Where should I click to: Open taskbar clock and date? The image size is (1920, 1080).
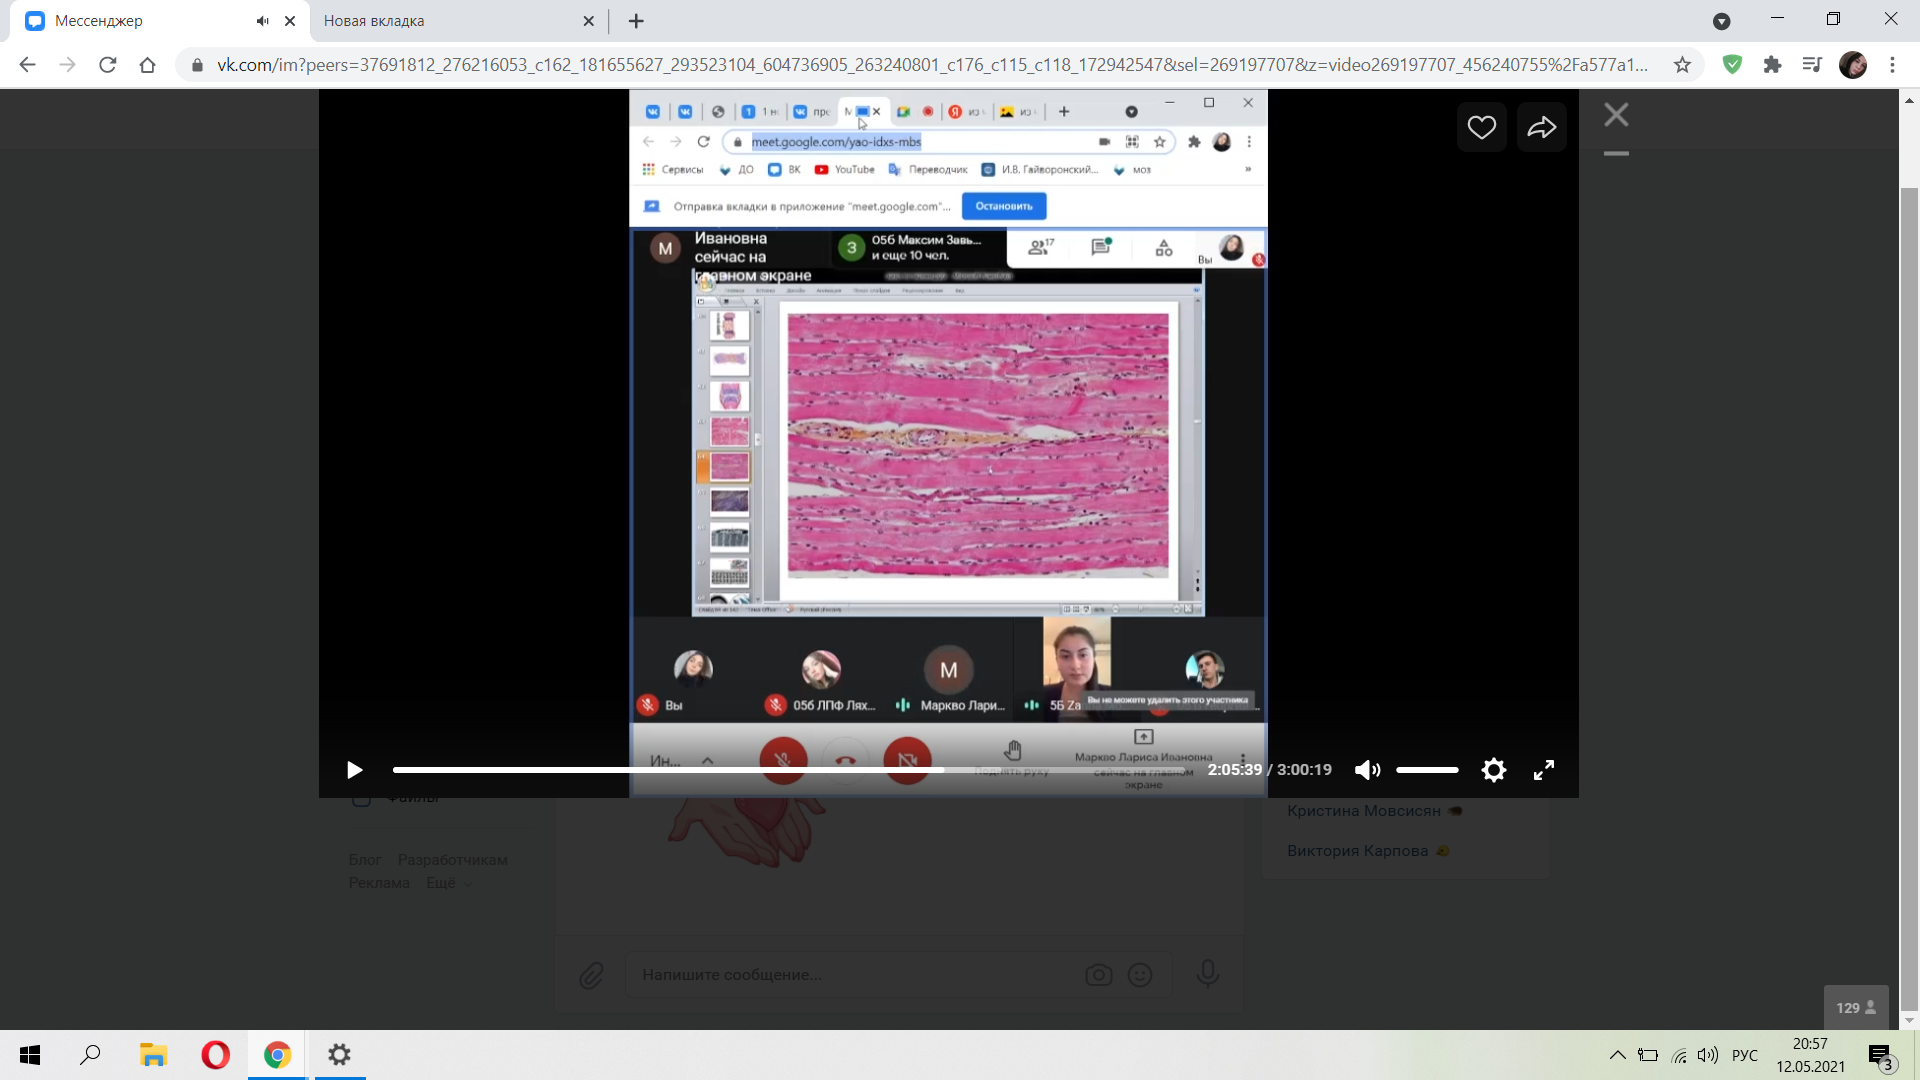click(1810, 1055)
